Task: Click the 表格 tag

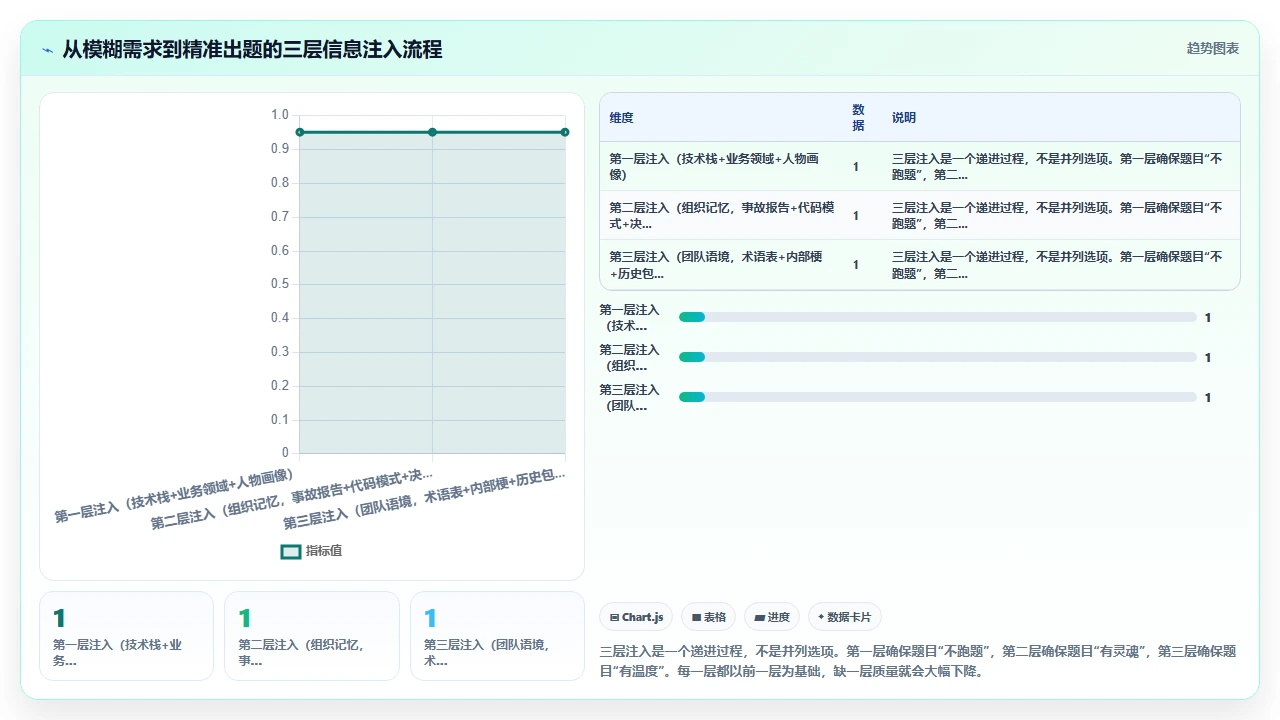Action: (709, 617)
